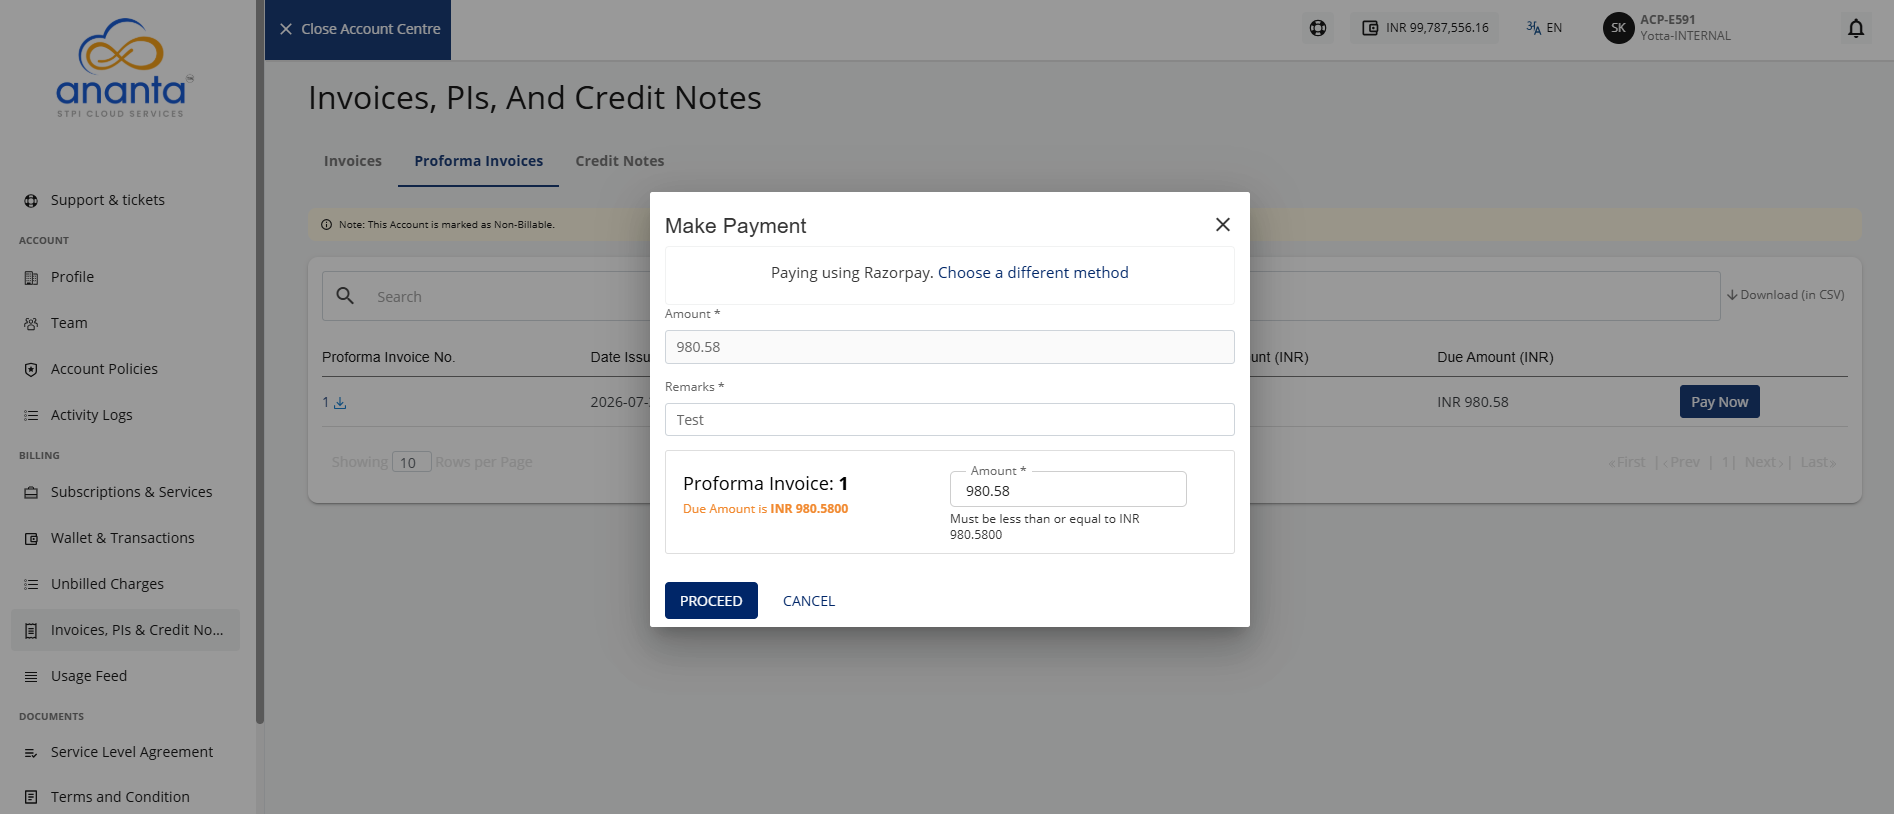1894x814 pixels.
Task: Open Unbilled Charges in sidebar
Action: pos(107,584)
